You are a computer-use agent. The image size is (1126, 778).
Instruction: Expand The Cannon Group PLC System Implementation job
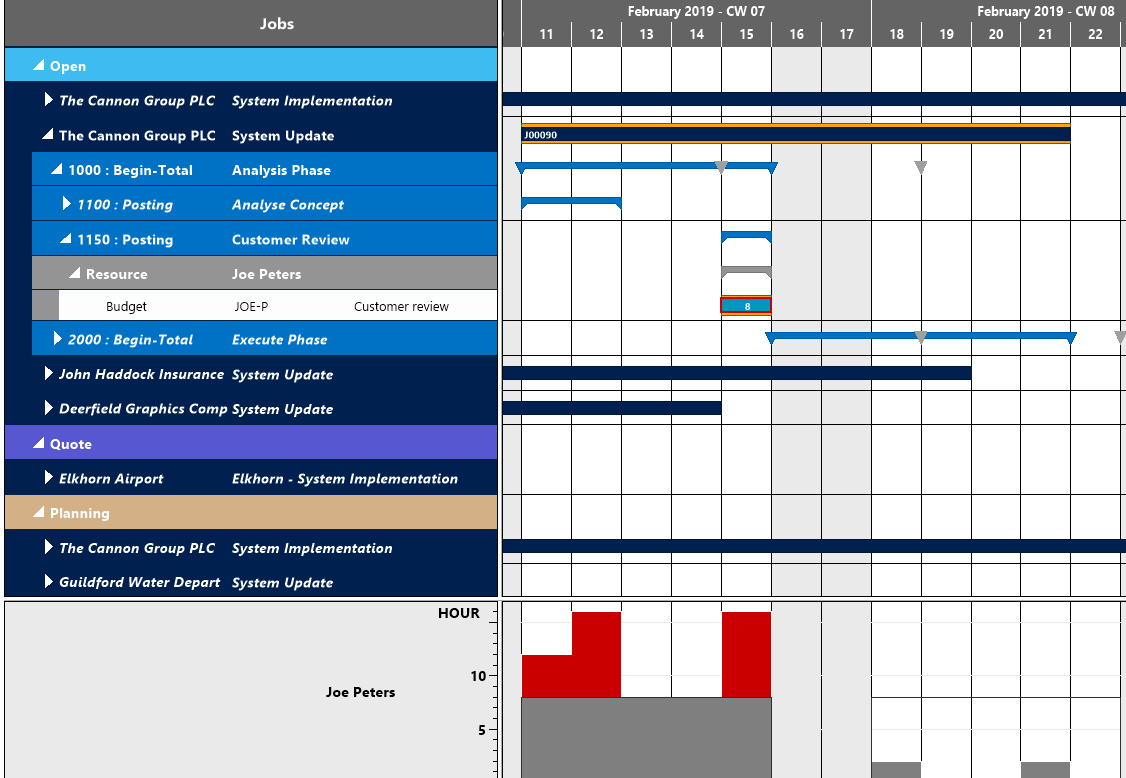coord(47,100)
